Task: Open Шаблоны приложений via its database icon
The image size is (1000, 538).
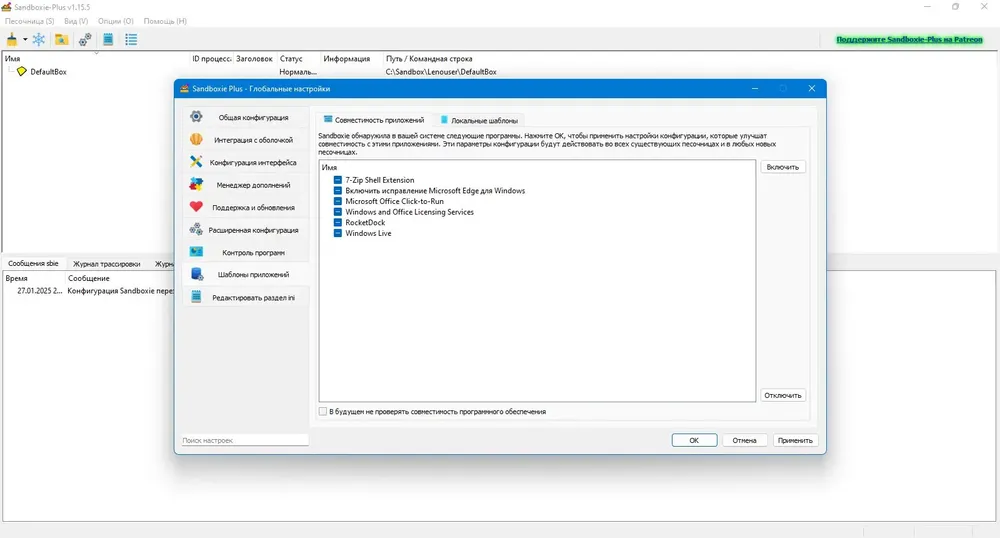Action: [196, 274]
